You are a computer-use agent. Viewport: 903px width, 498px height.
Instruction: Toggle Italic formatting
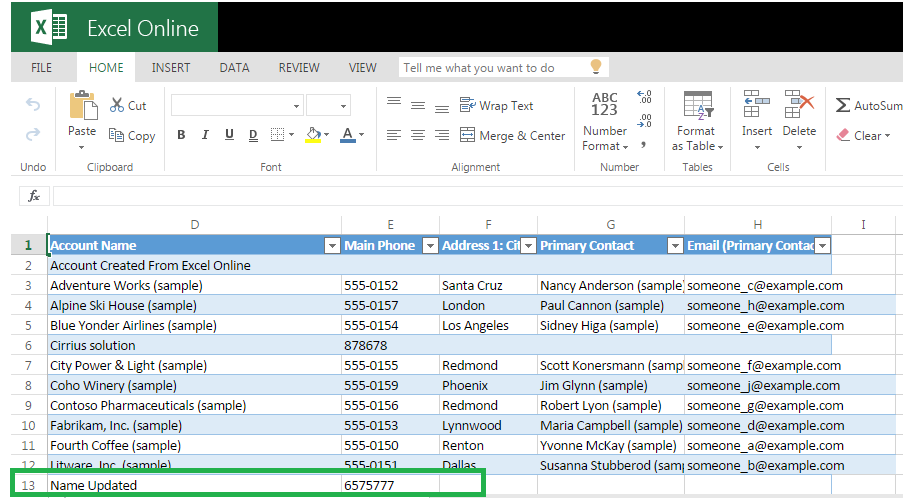point(205,135)
